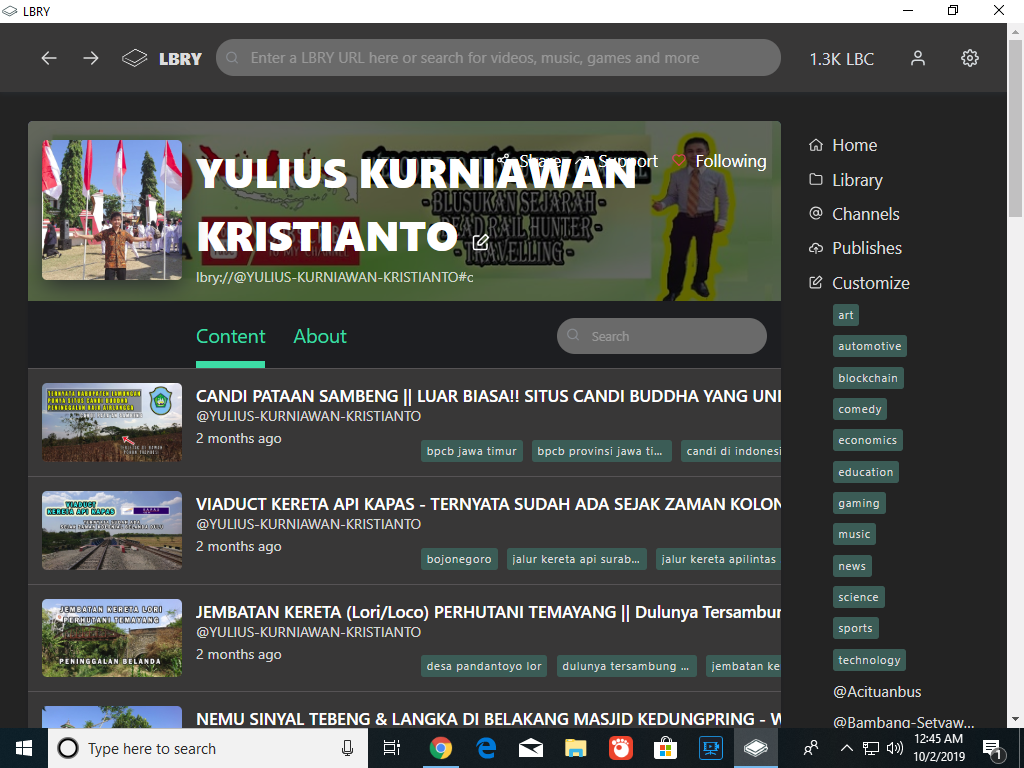Toggle the Following heart button
This screenshot has width=1024, height=768.
[720, 161]
